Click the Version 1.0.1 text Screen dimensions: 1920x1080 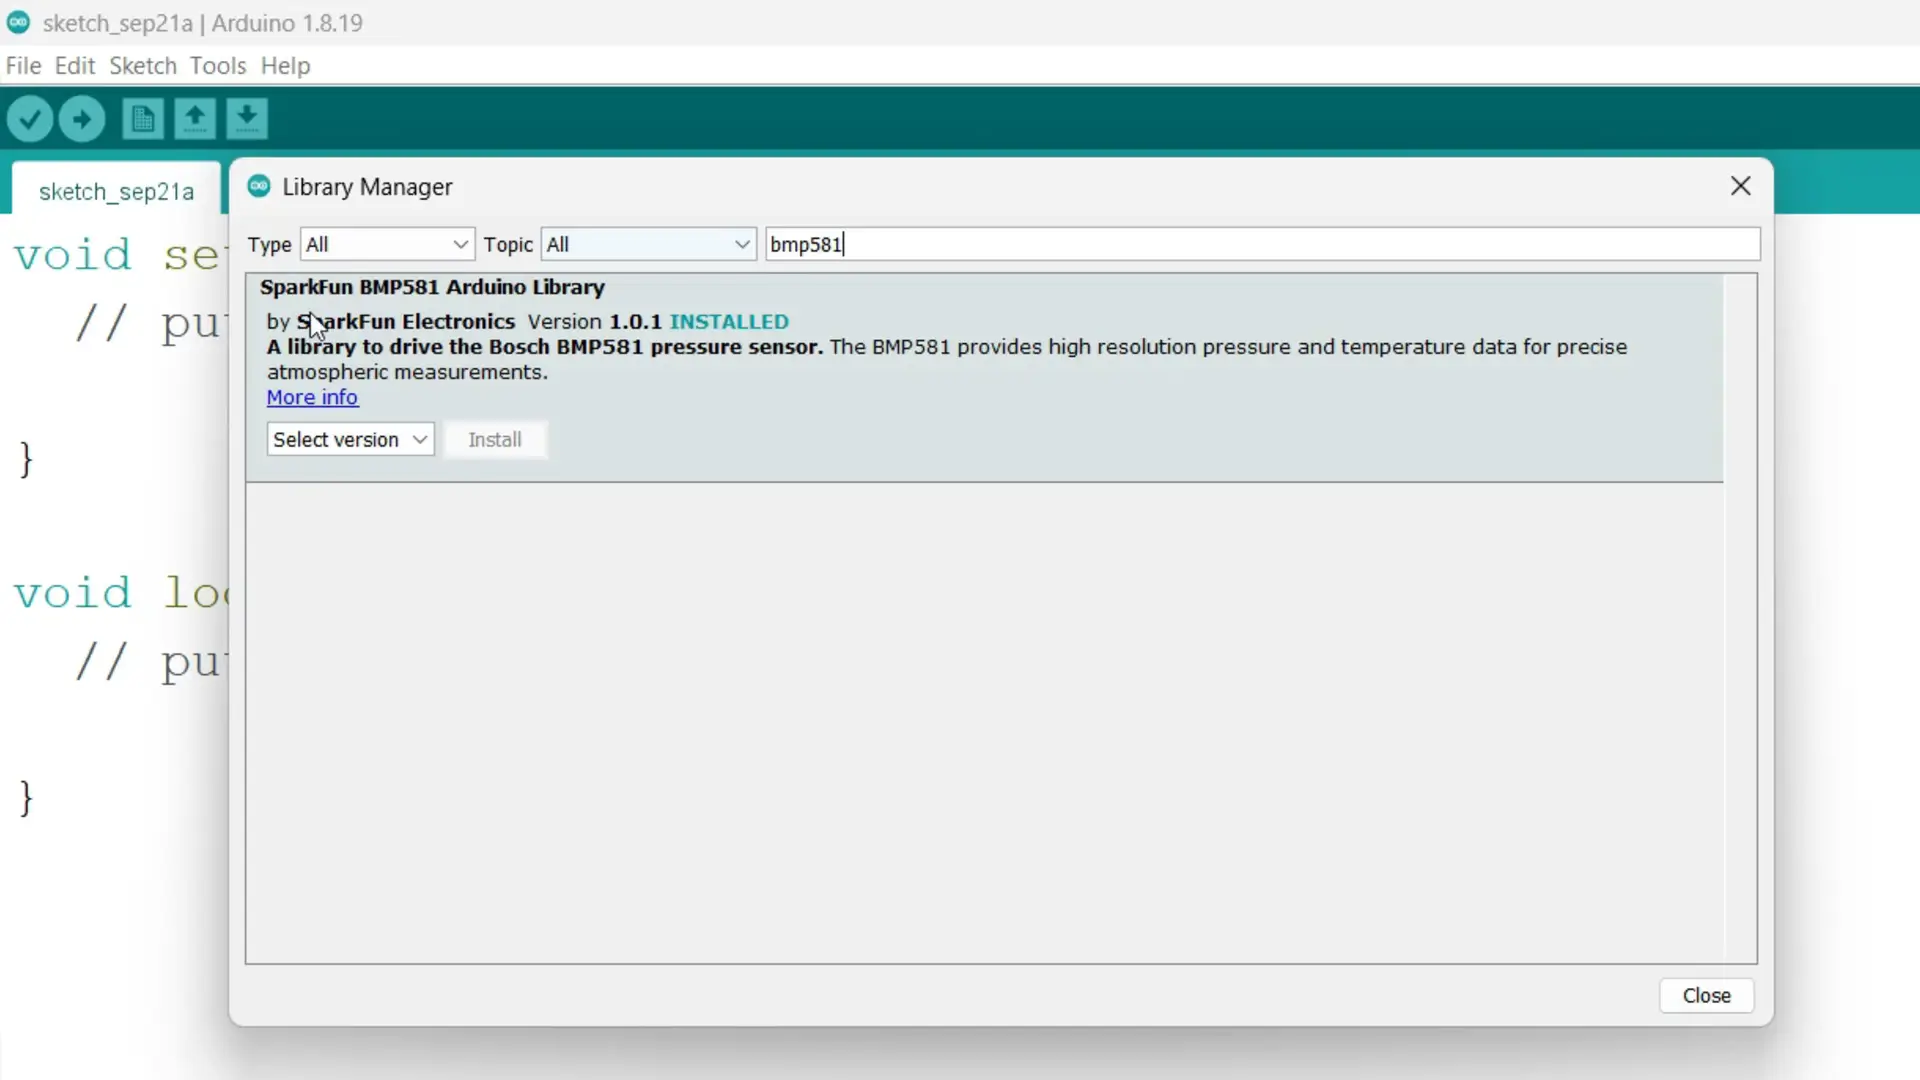tap(595, 322)
